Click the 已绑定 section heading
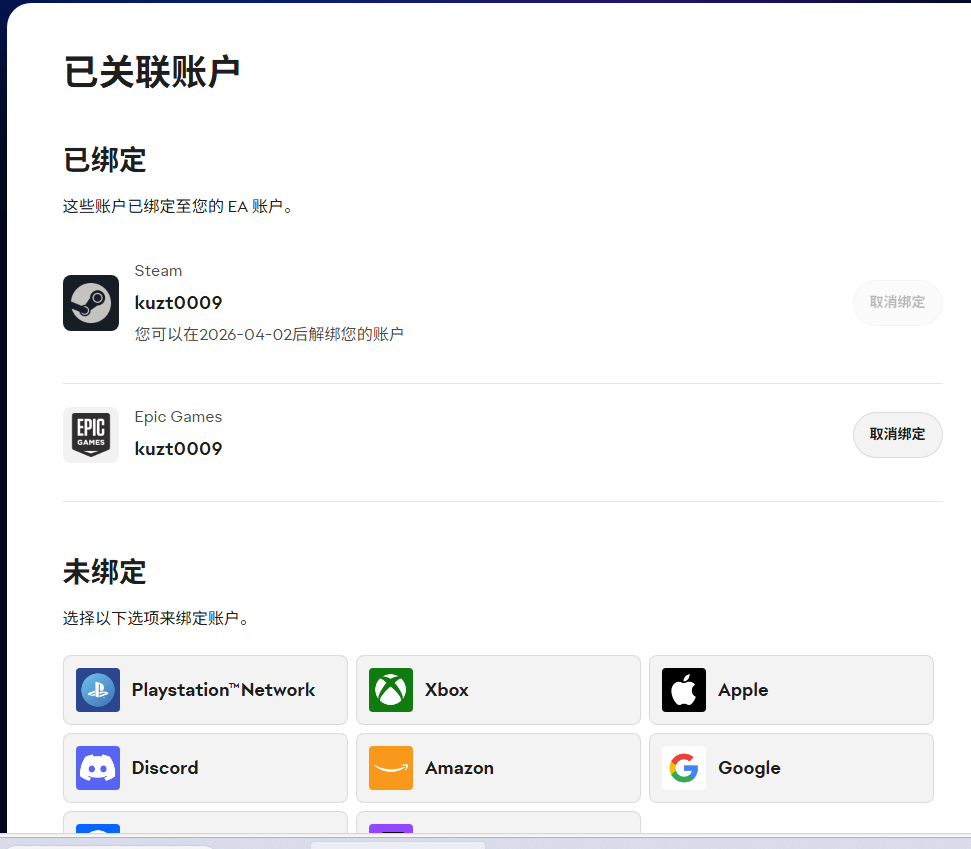 [105, 160]
